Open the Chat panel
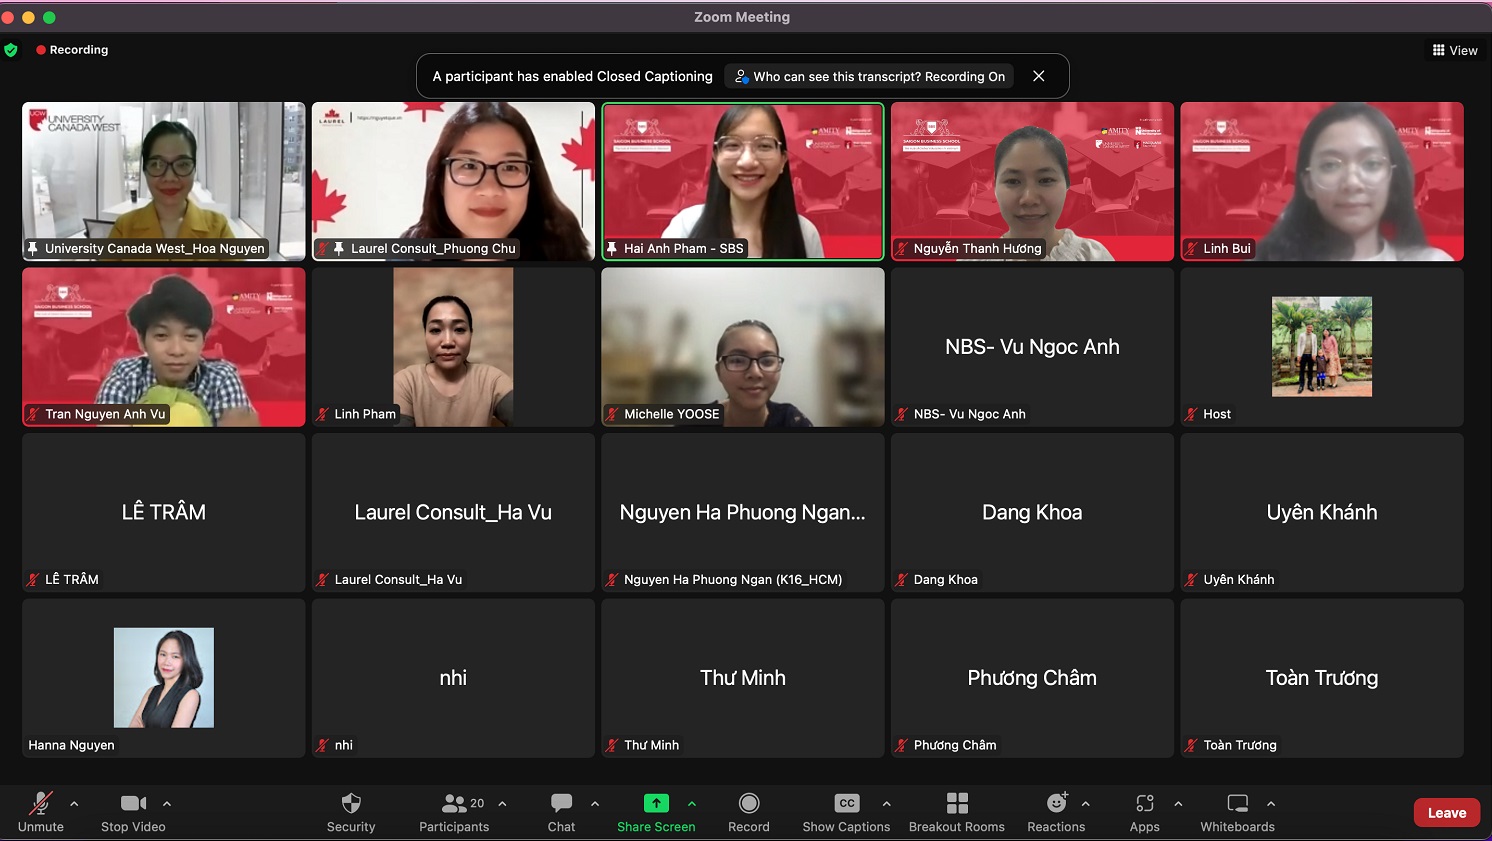This screenshot has width=1492, height=841. 561,812
